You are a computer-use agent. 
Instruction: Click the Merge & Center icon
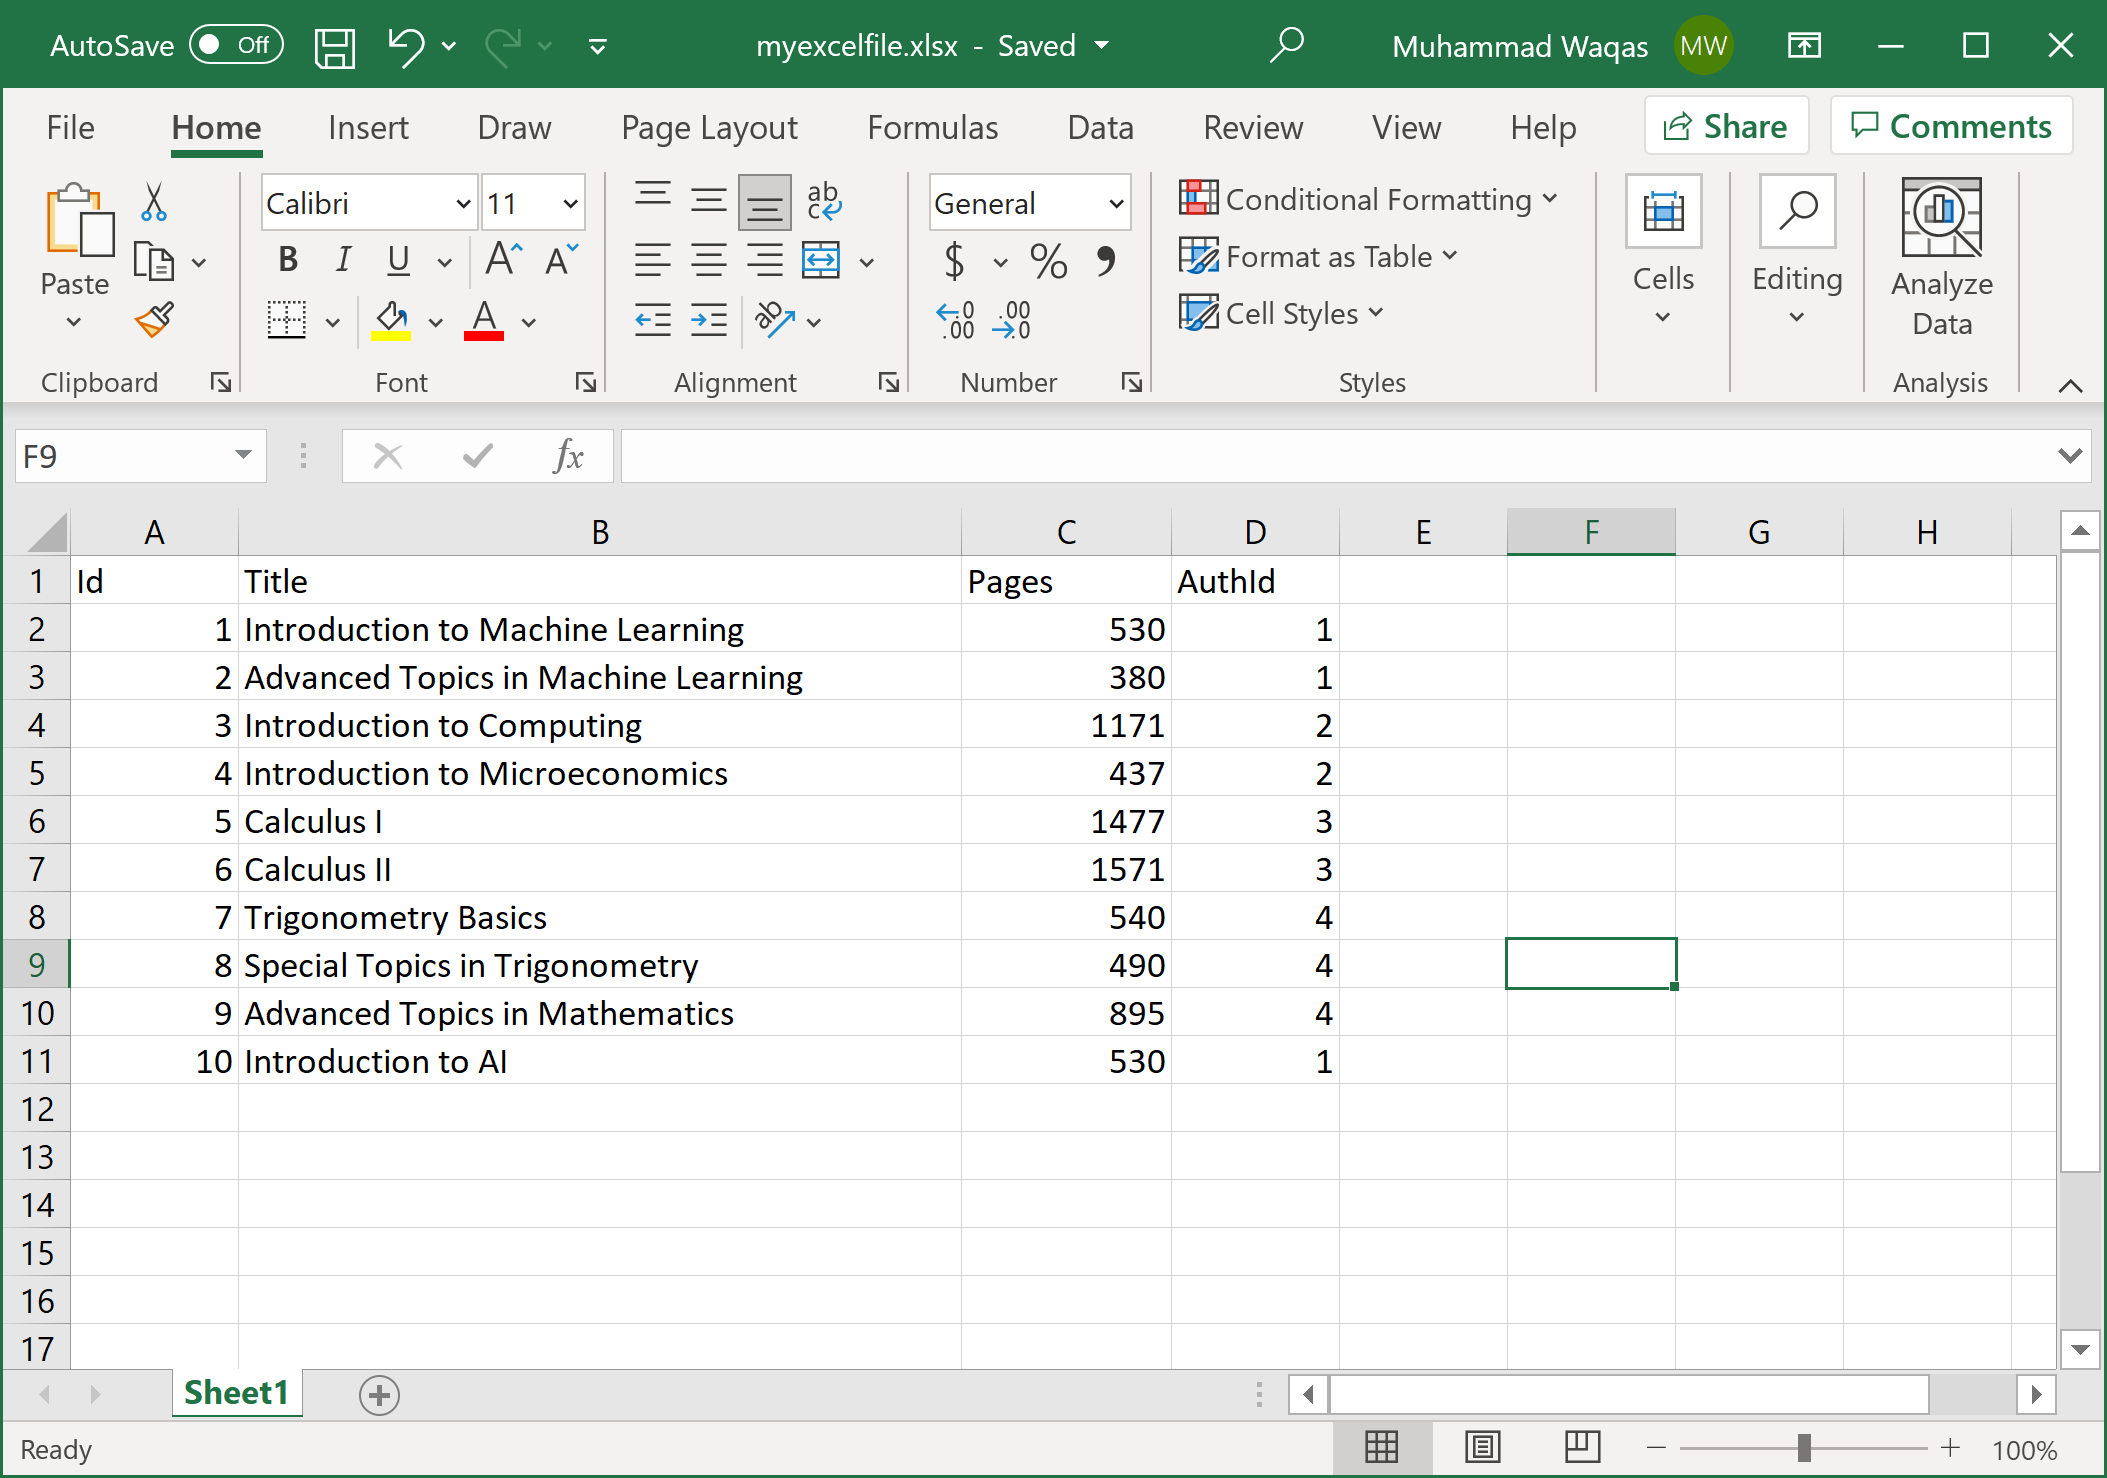[x=821, y=261]
